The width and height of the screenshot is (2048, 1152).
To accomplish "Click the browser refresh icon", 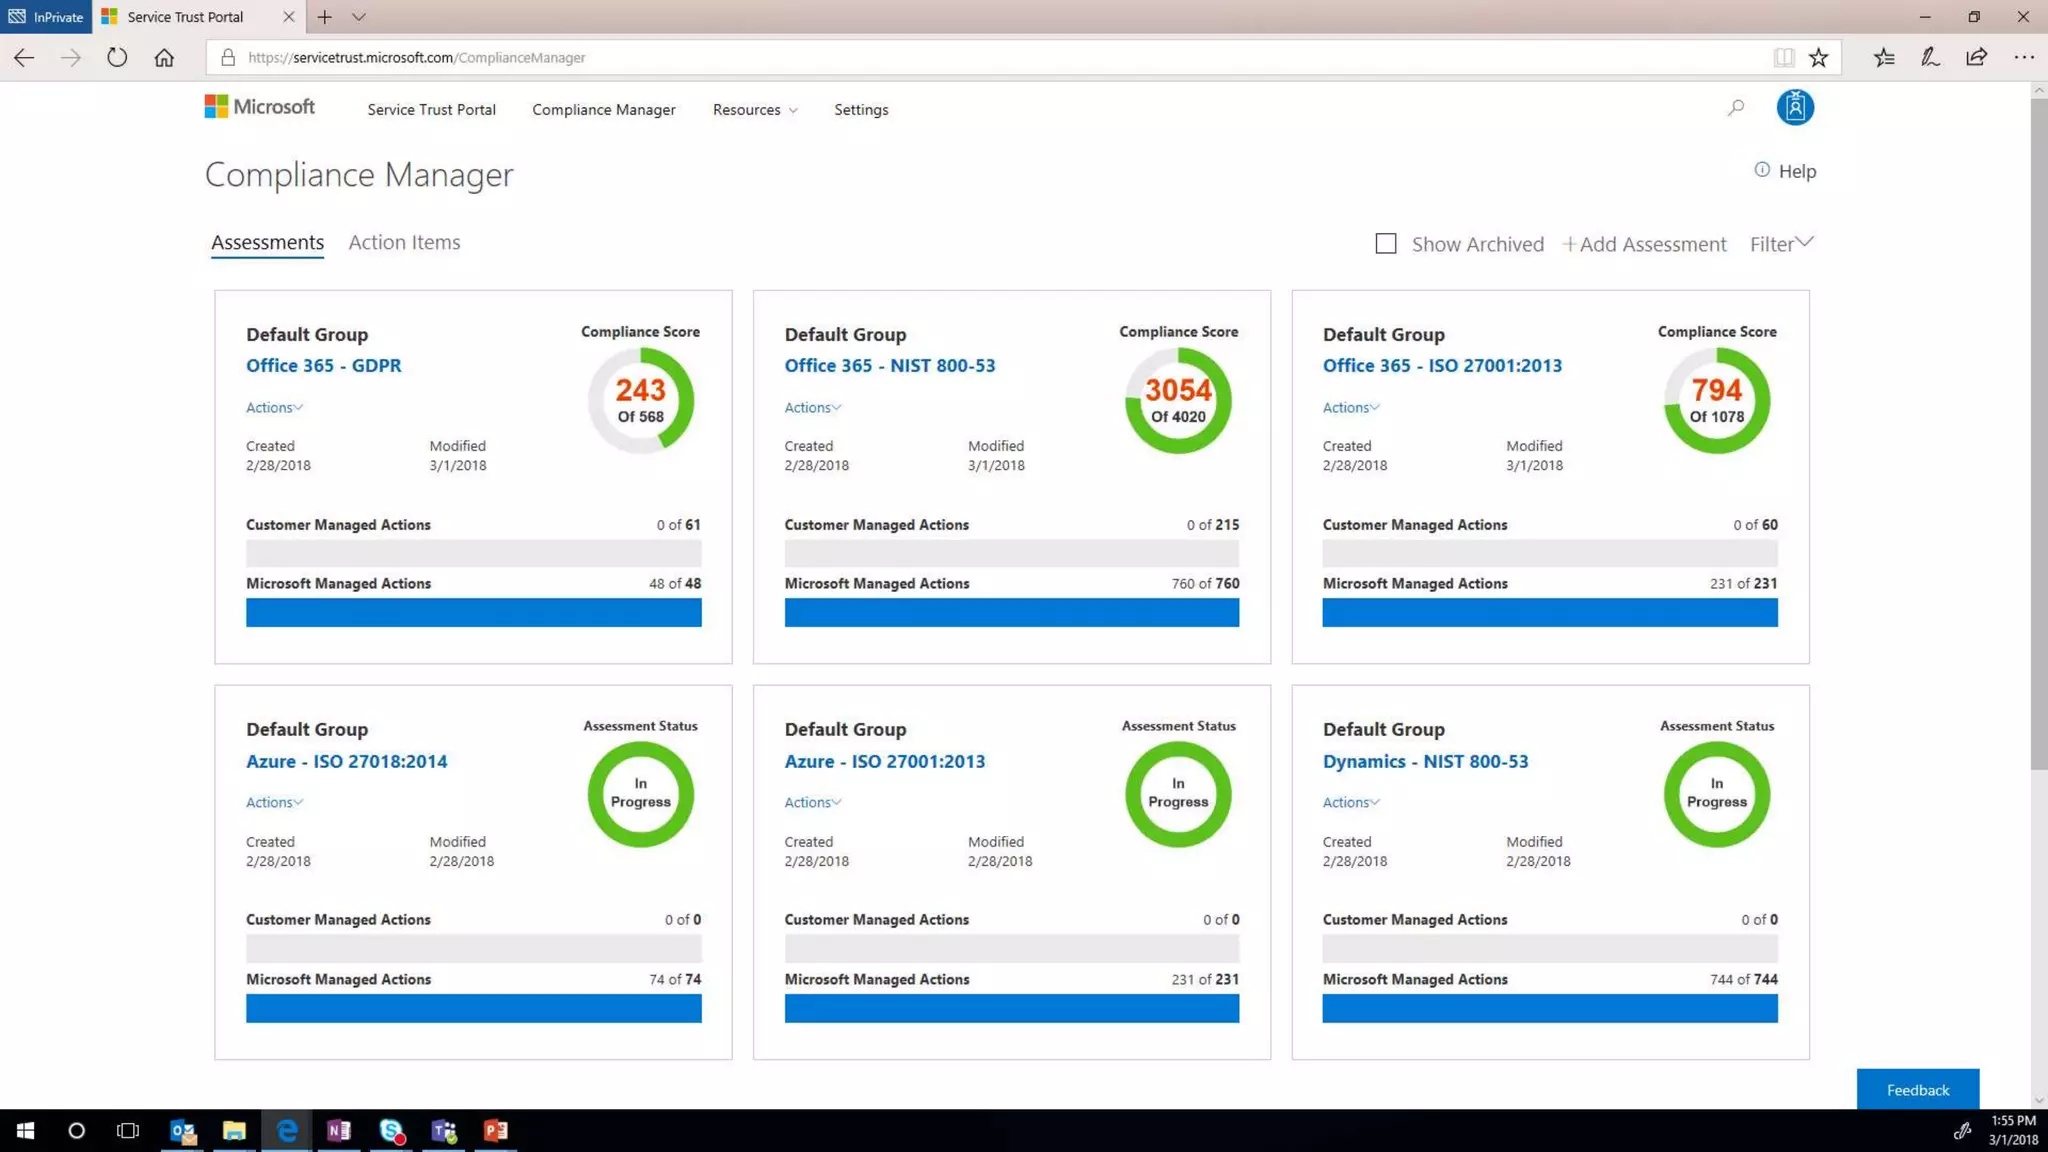I will click(117, 58).
